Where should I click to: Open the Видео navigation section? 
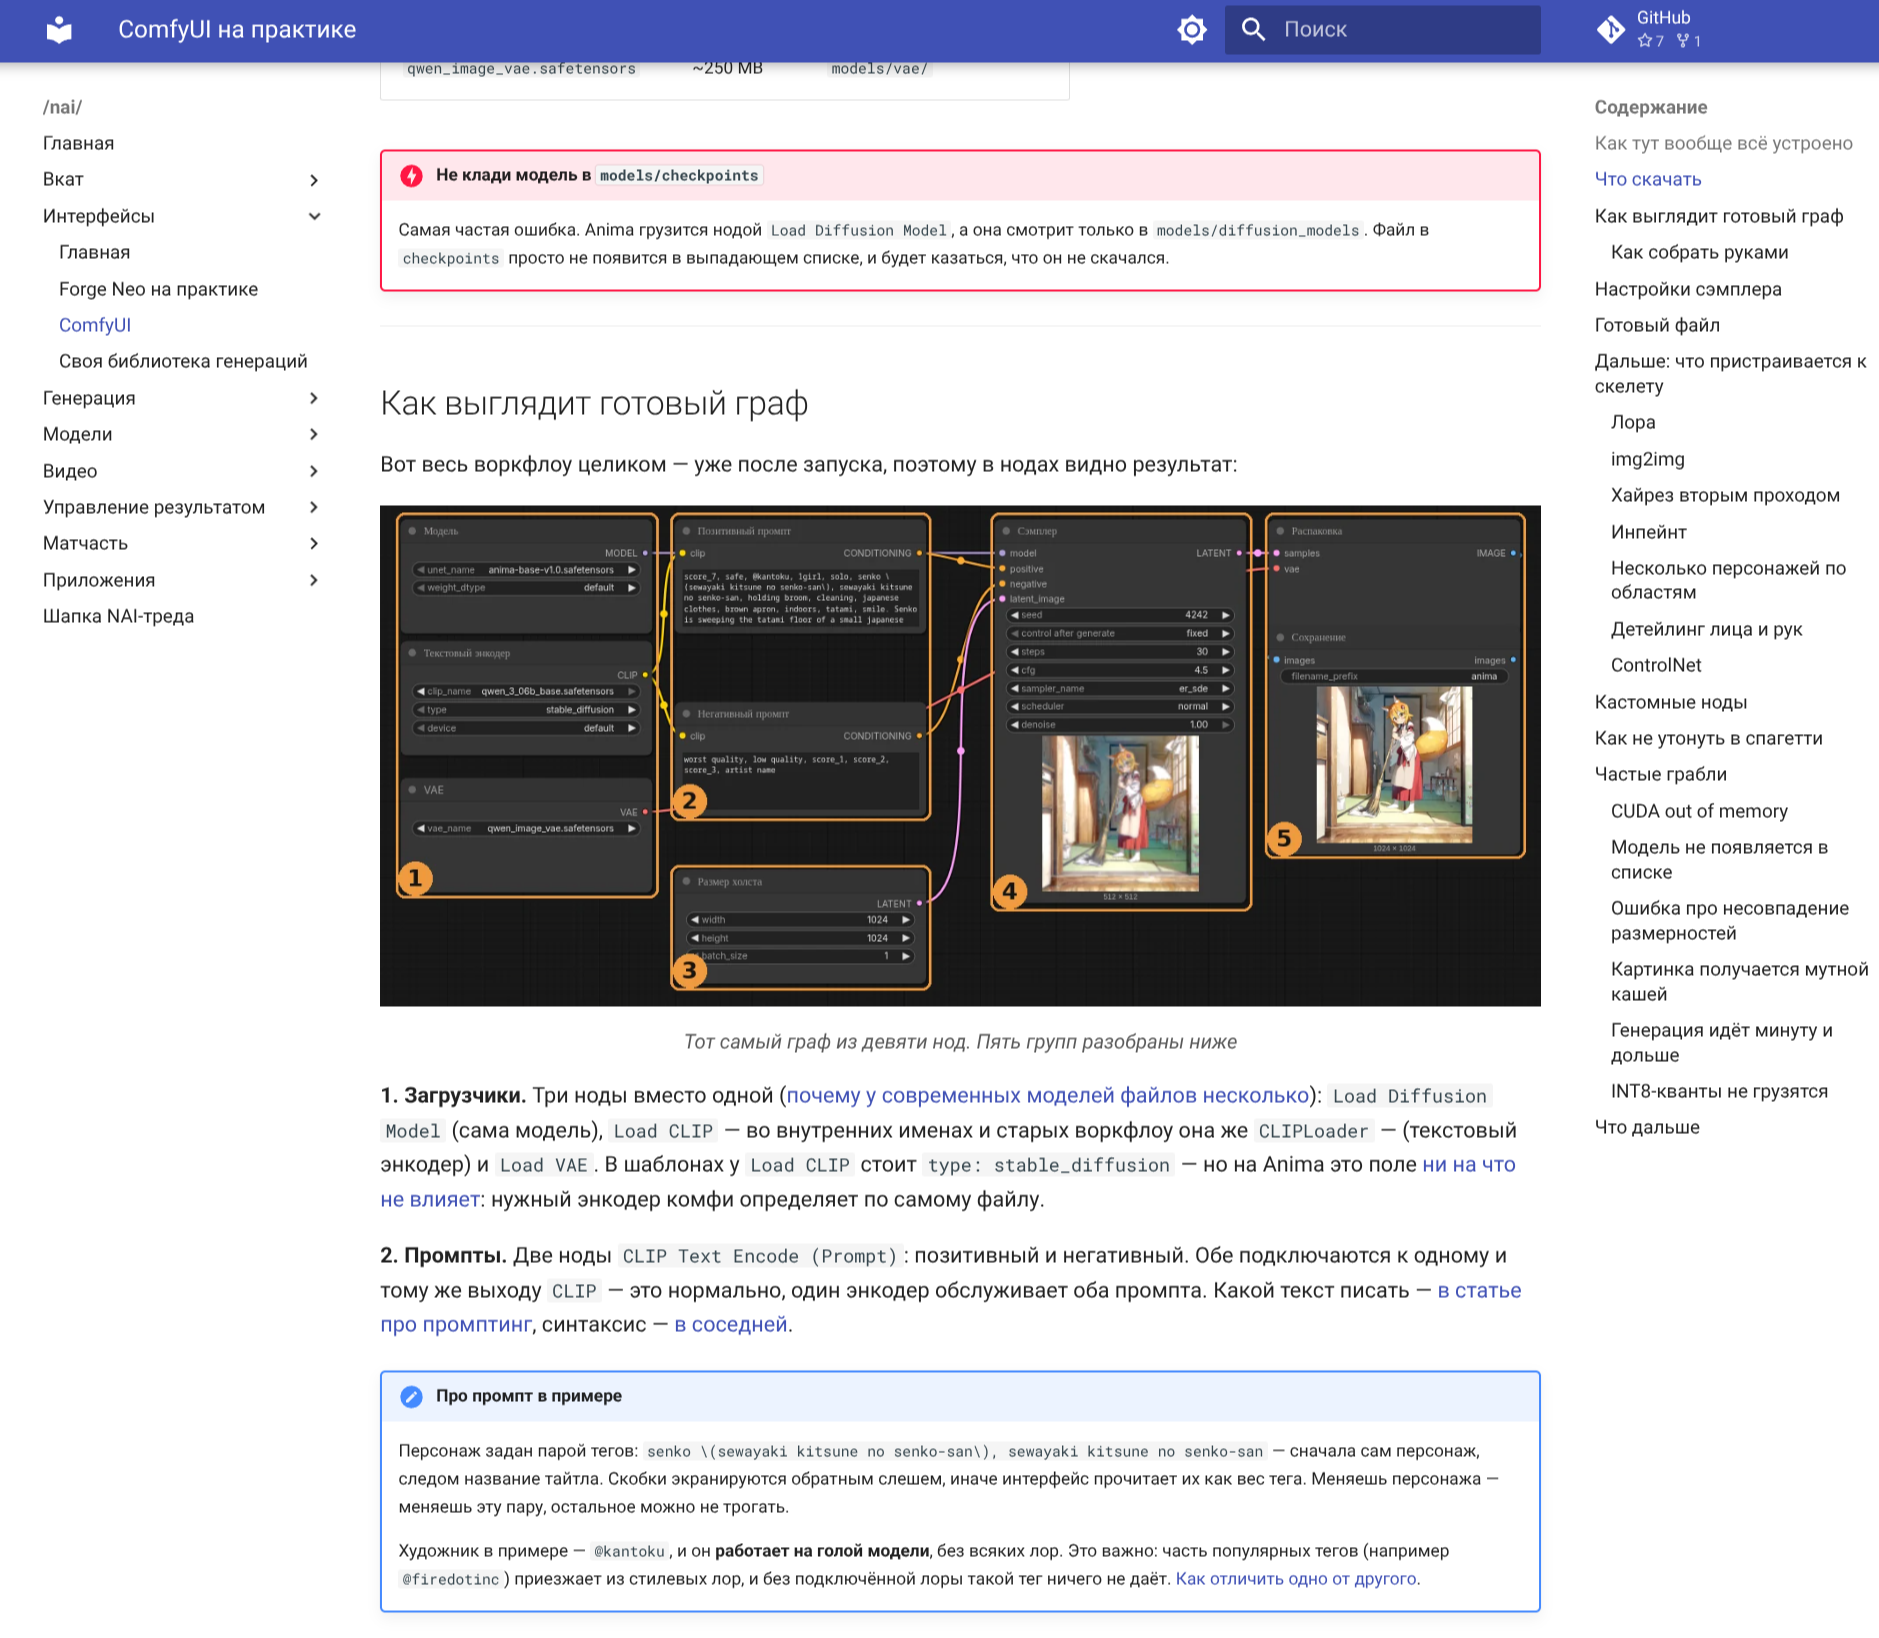(x=70, y=471)
